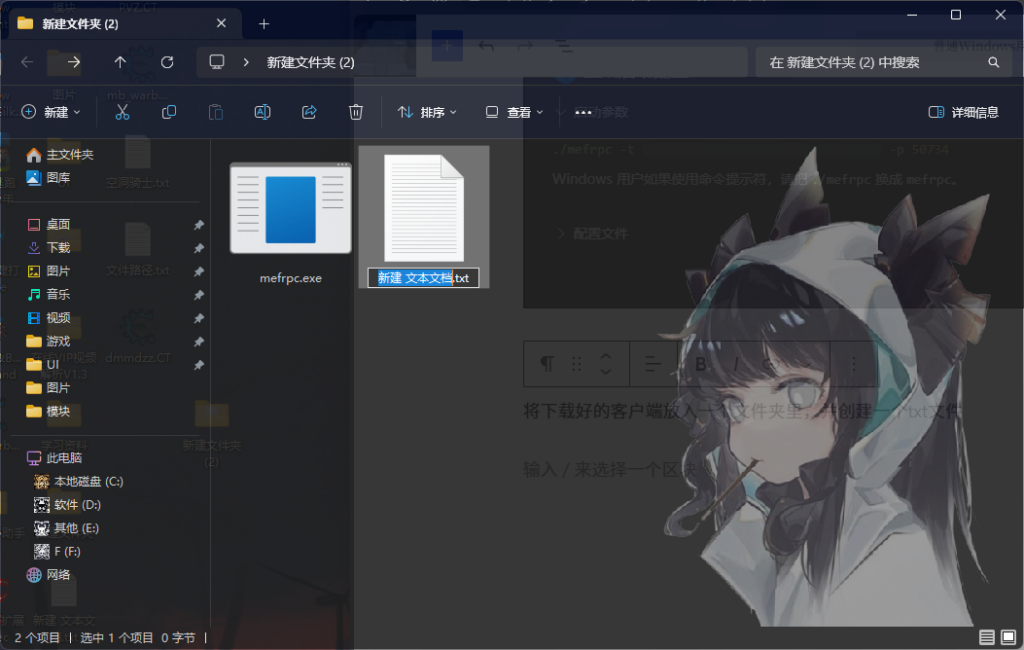Screen dimensions: 1024x650
Task: Click the Share icon in toolbar
Action: pos(309,112)
